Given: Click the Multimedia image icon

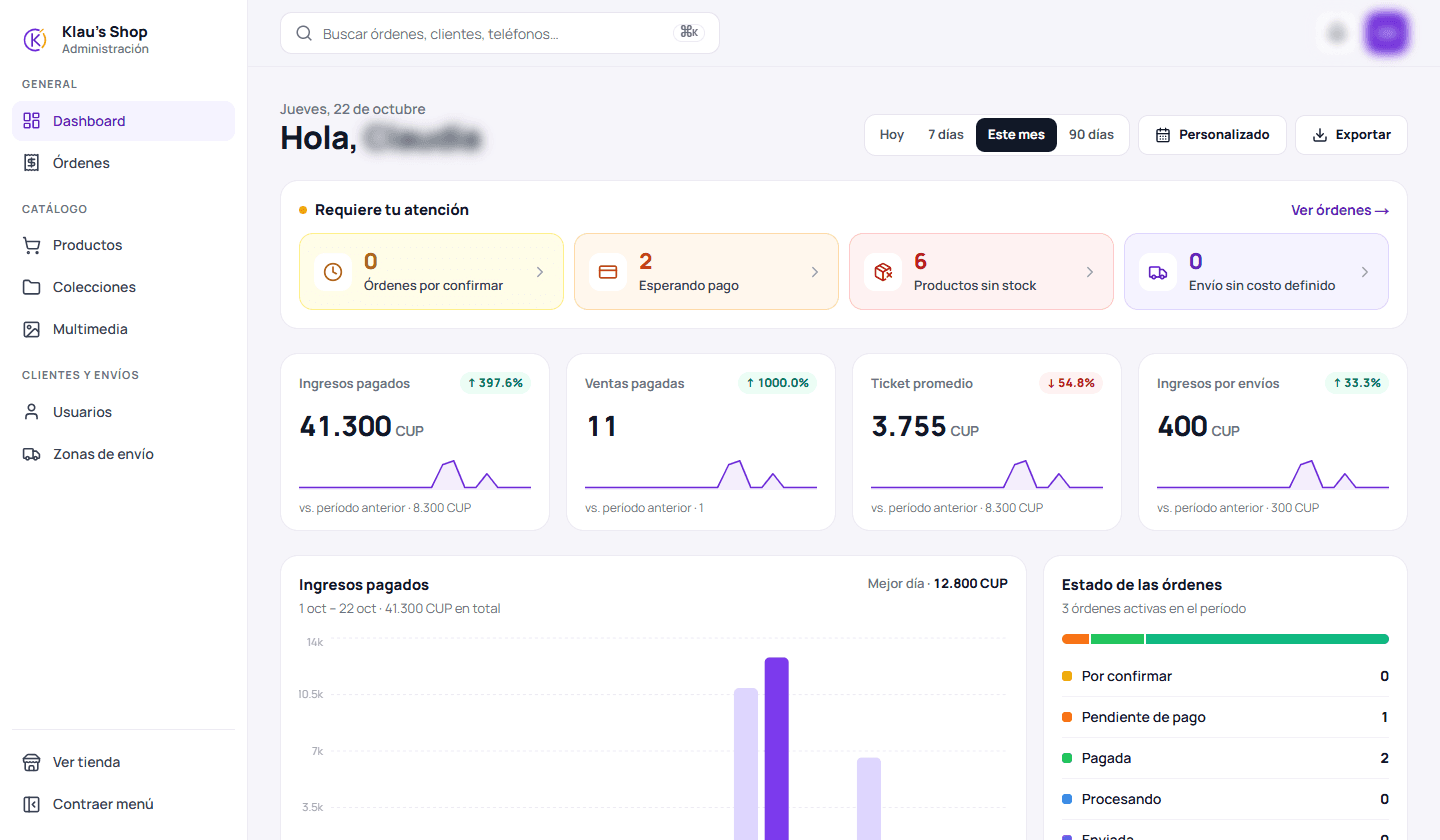Looking at the screenshot, I should (x=32, y=329).
